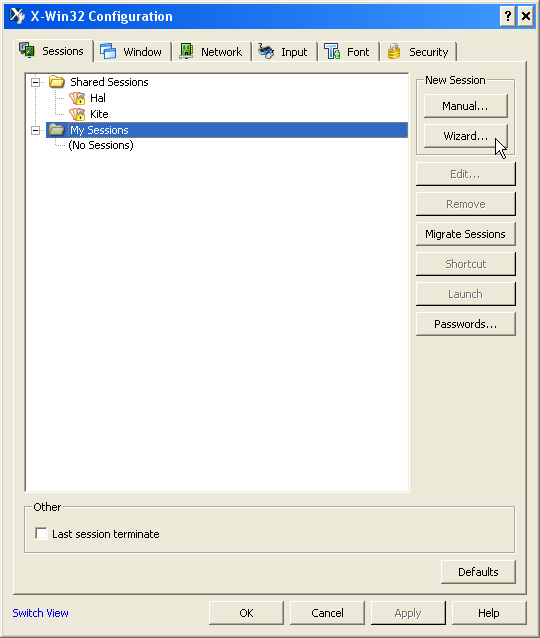Click the My Sessions folder icon
The image size is (540, 638).
pos(57,130)
